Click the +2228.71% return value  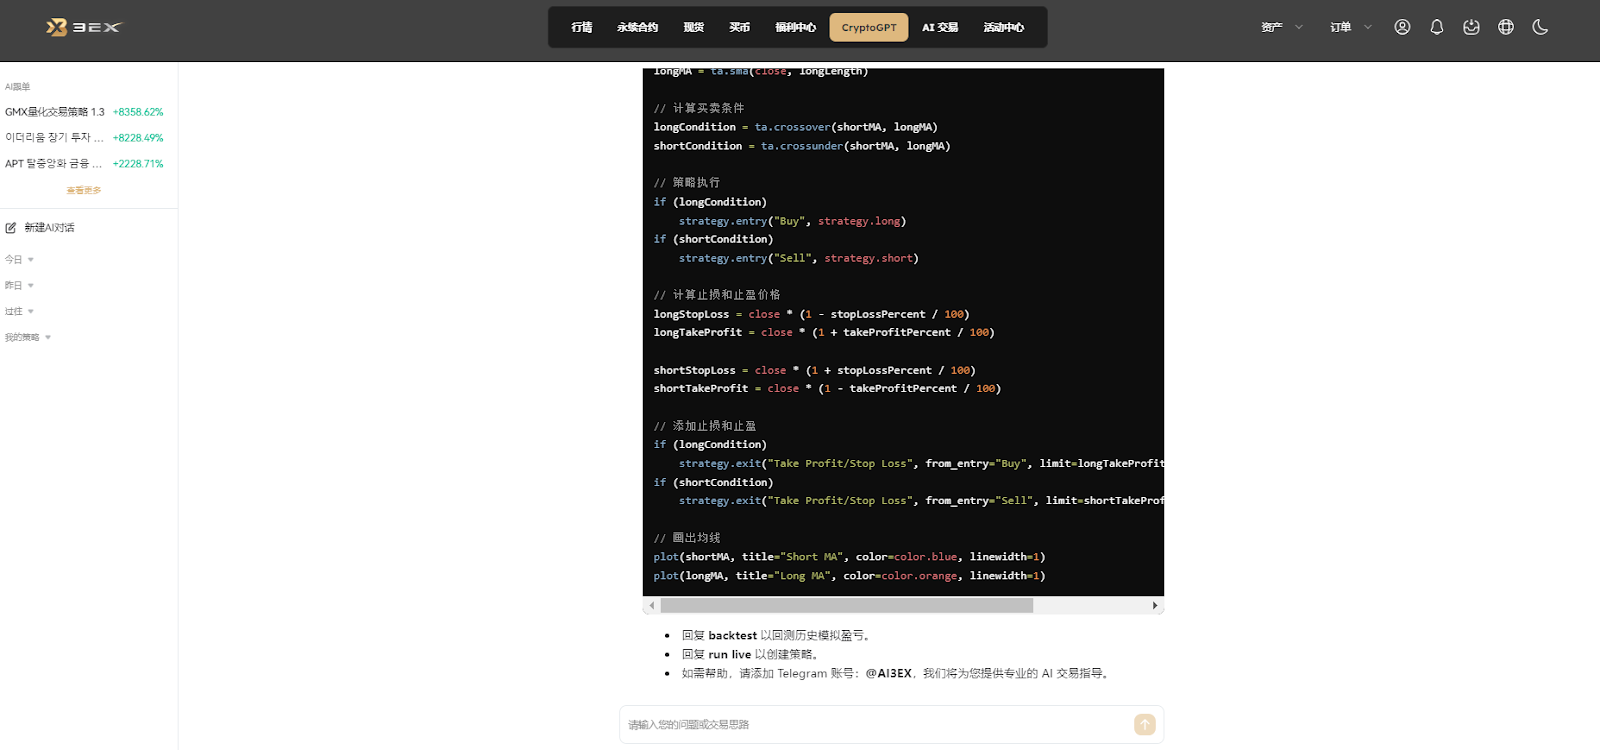(x=138, y=164)
